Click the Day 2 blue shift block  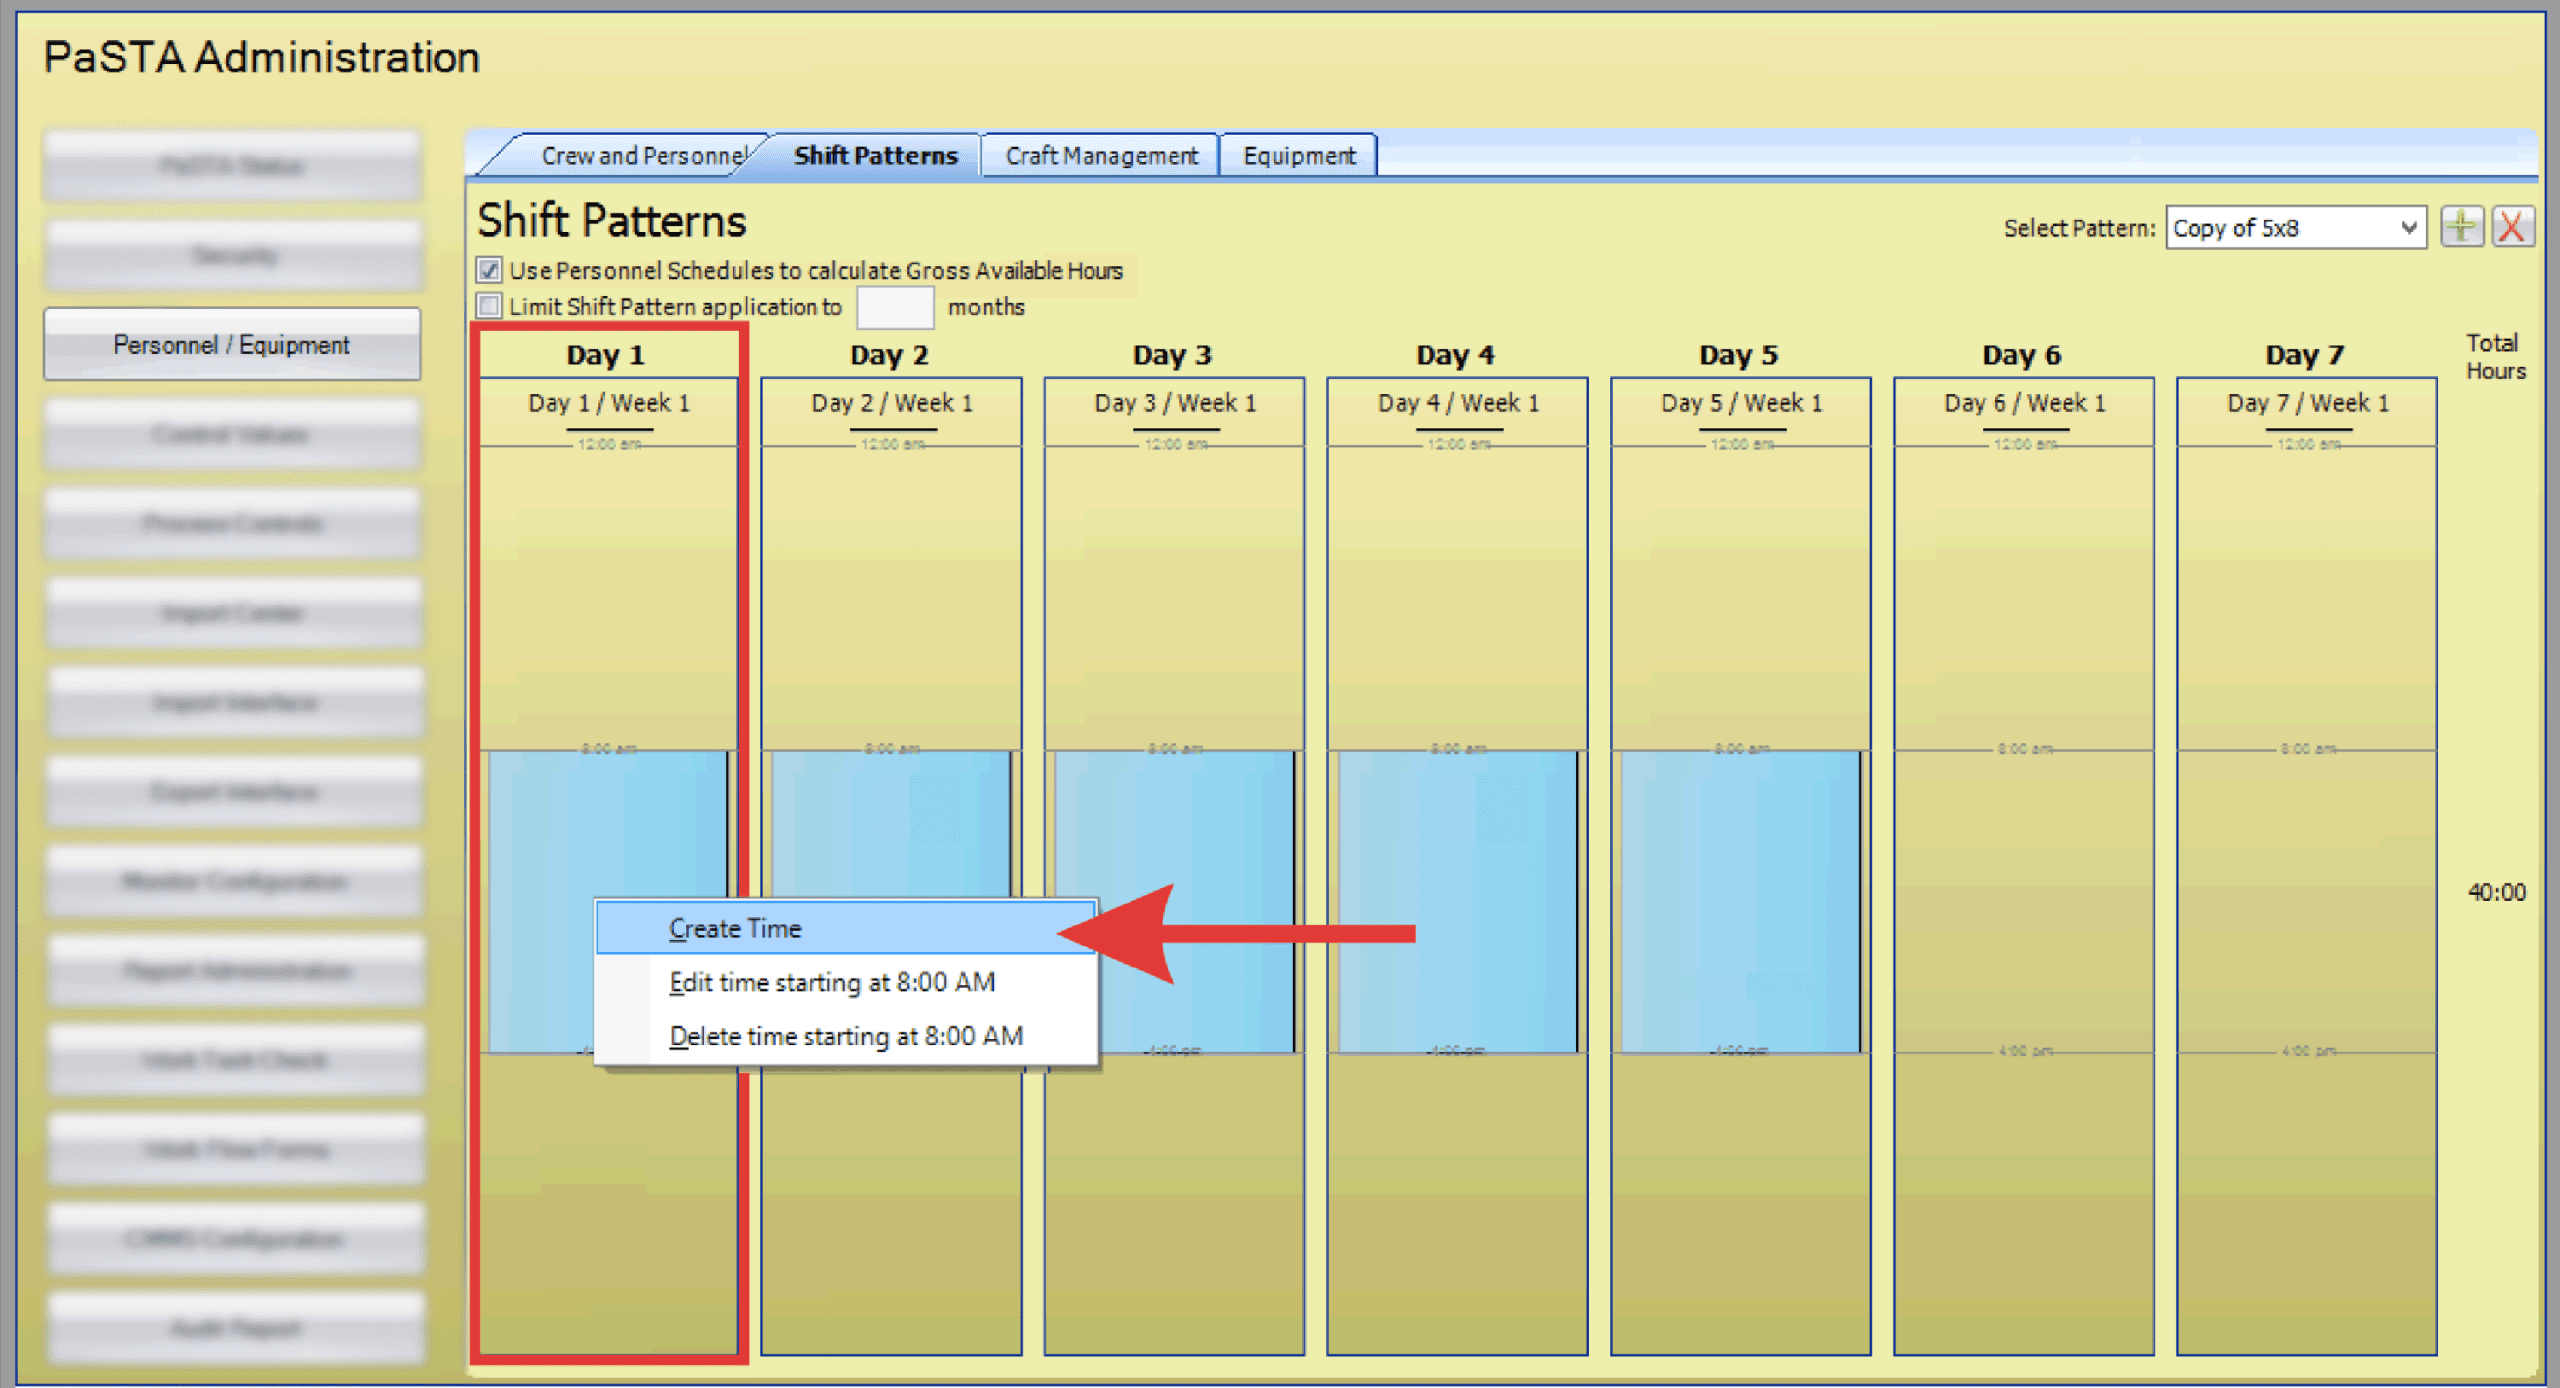click(x=890, y=820)
